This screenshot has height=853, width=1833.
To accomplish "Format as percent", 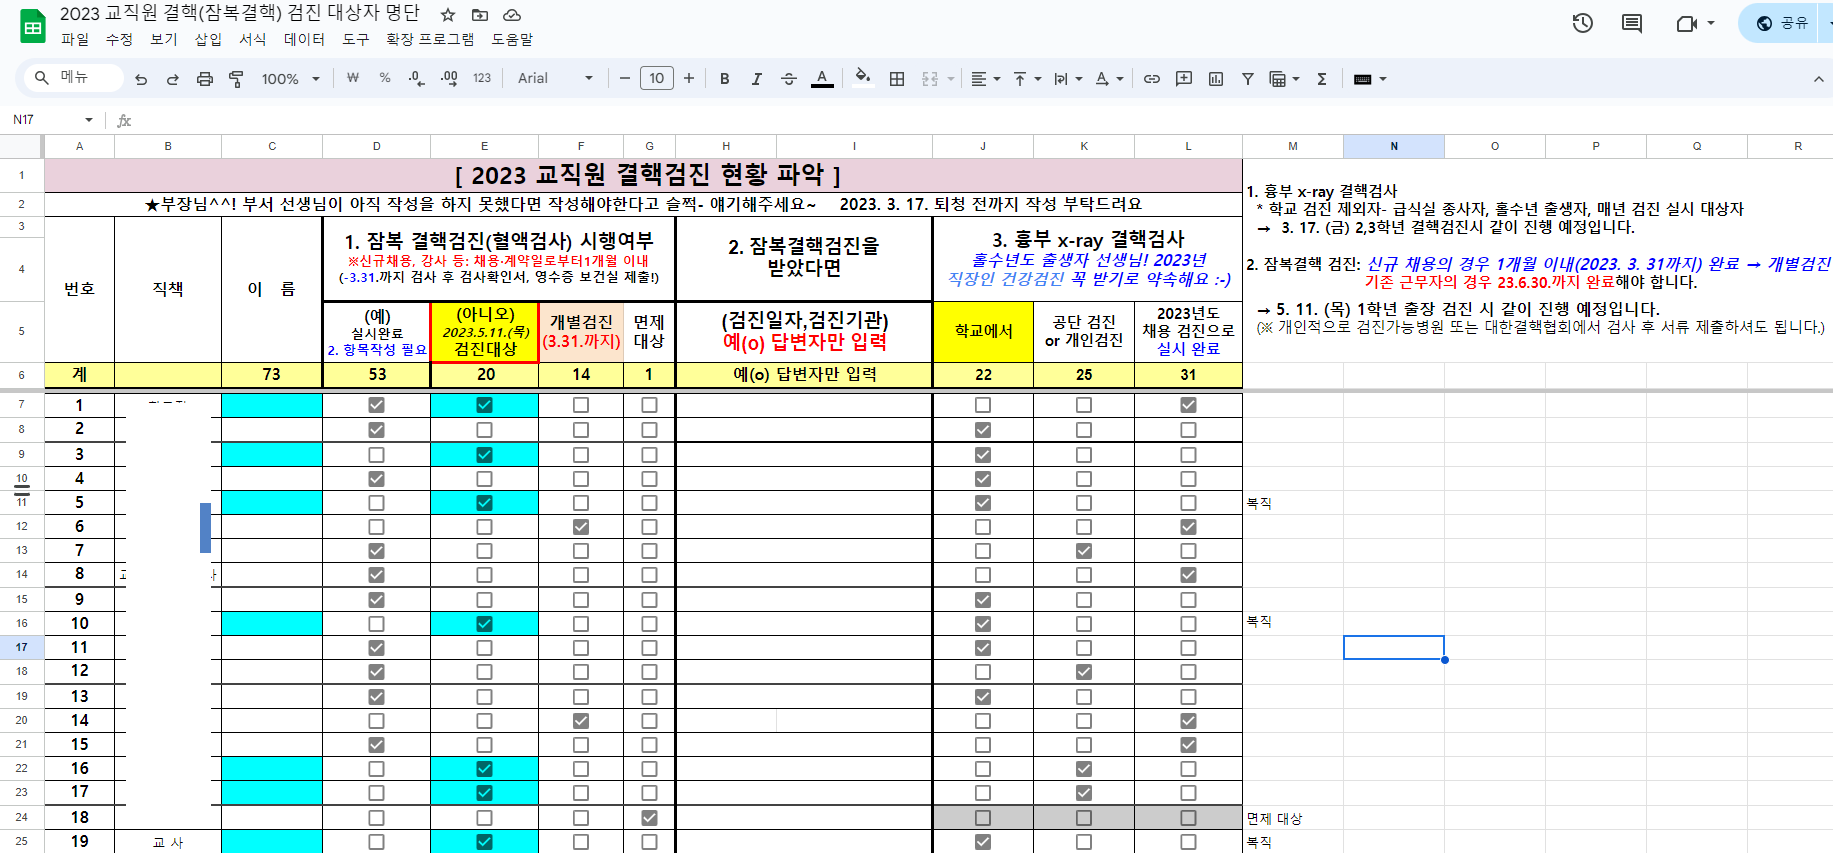I will point(385,79).
